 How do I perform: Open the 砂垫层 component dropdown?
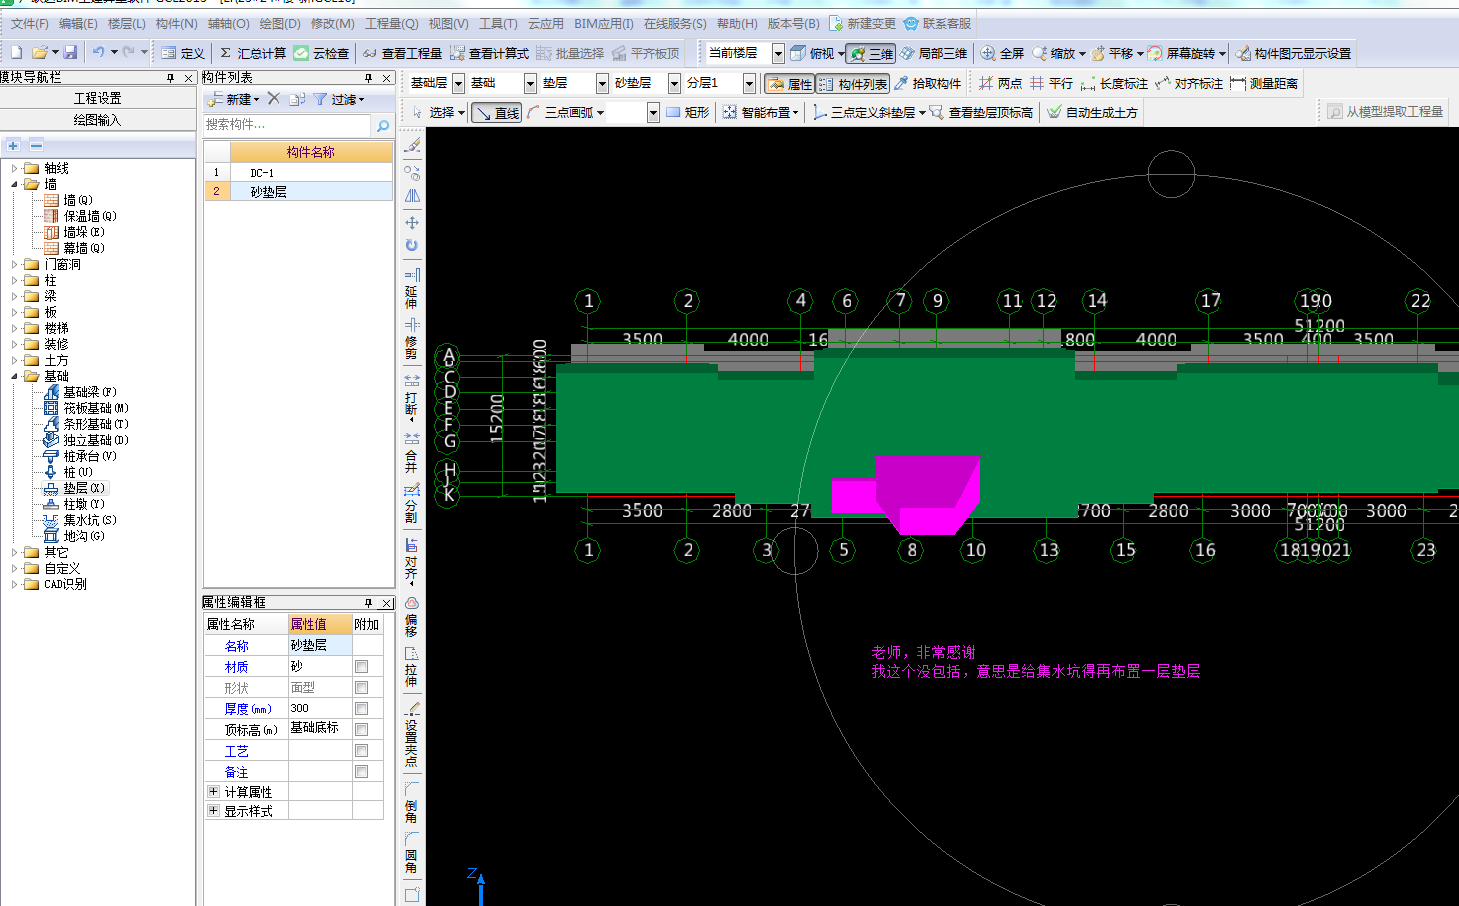click(674, 83)
